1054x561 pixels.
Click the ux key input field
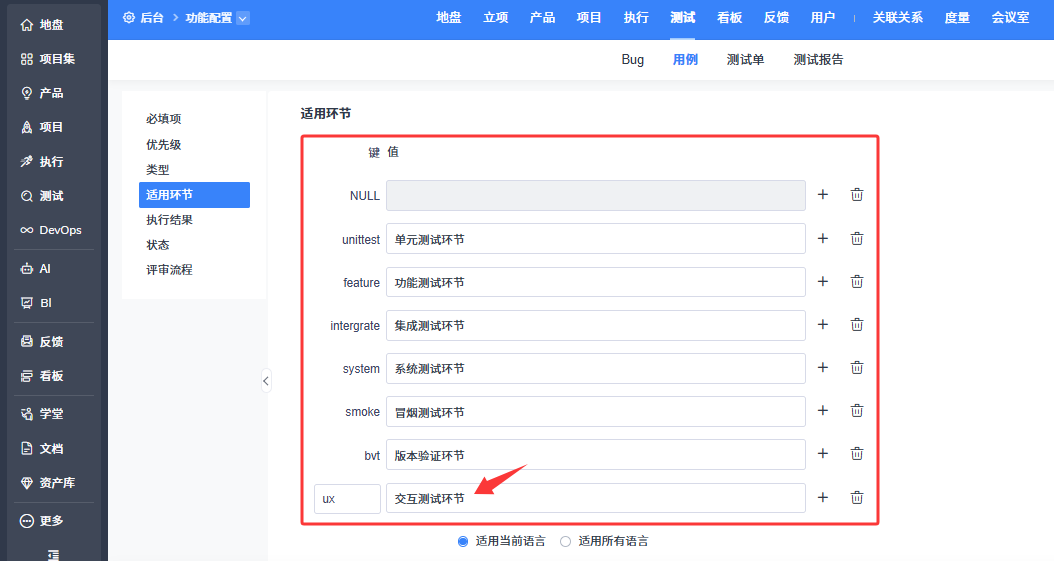347,498
